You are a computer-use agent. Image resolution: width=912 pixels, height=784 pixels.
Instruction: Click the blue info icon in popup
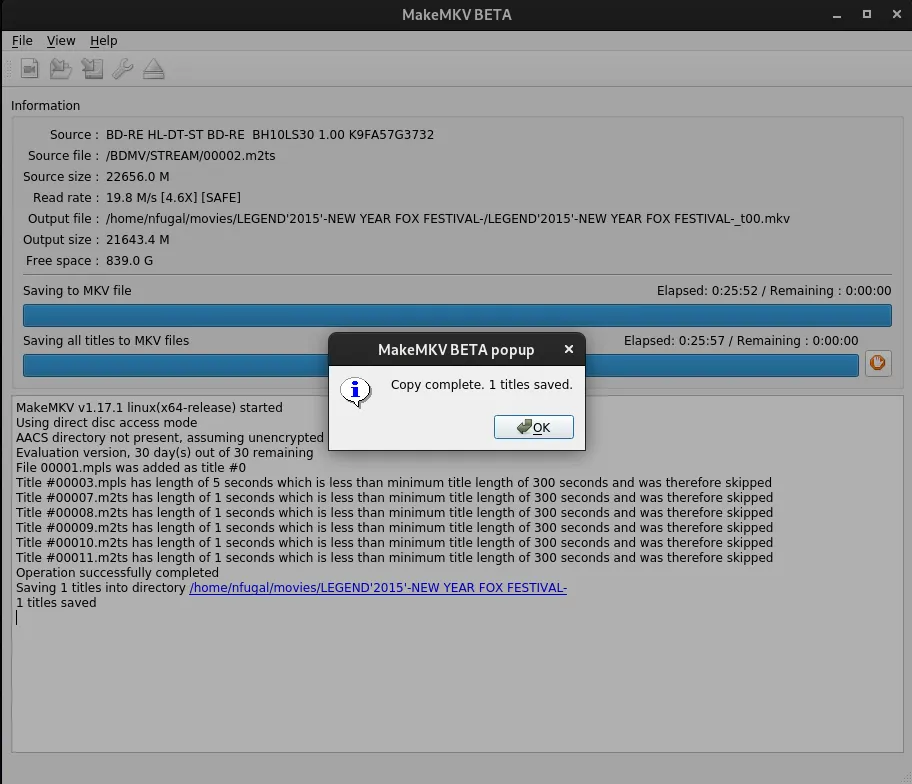[x=355, y=390]
